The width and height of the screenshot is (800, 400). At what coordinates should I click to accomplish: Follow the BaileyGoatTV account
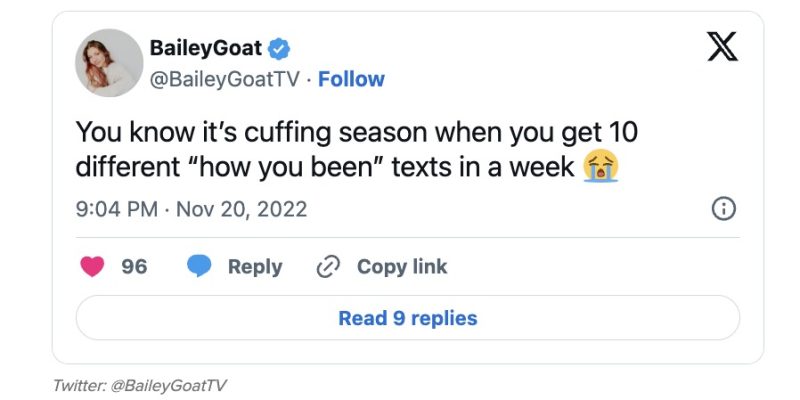[x=351, y=79]
